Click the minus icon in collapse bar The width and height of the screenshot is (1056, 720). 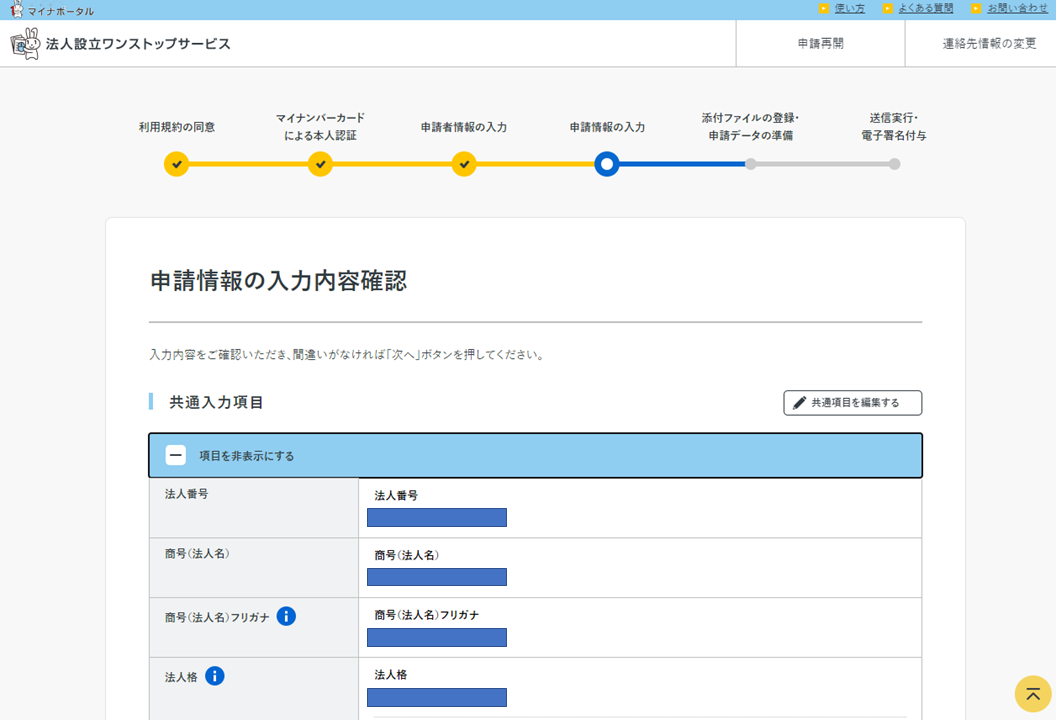pos(176,456)
